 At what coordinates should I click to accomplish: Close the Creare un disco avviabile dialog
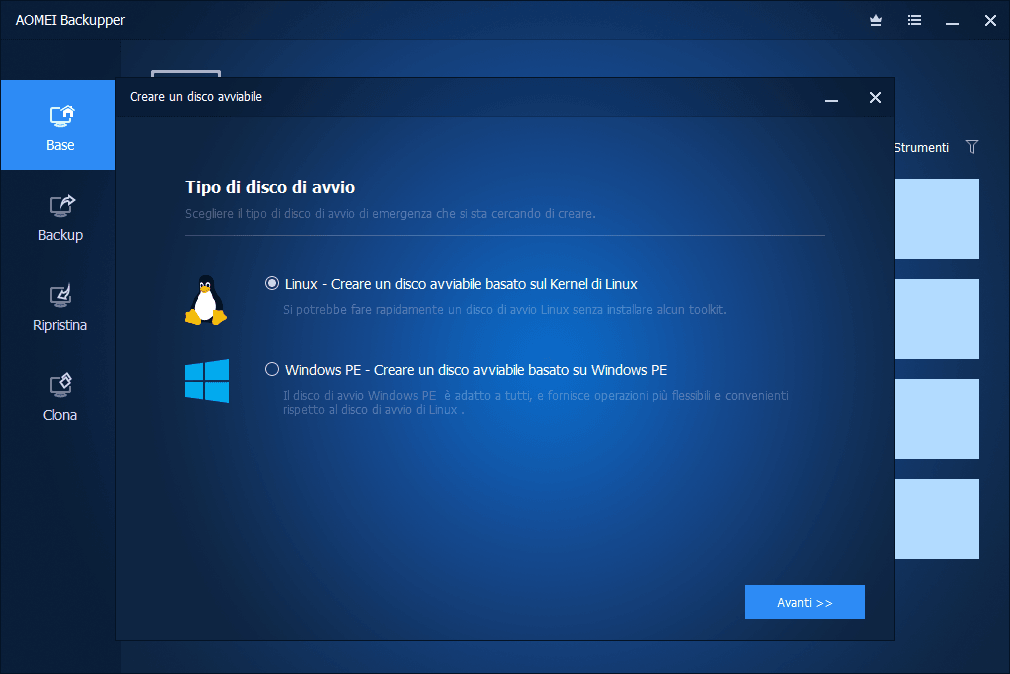click(x=875, y=97)
